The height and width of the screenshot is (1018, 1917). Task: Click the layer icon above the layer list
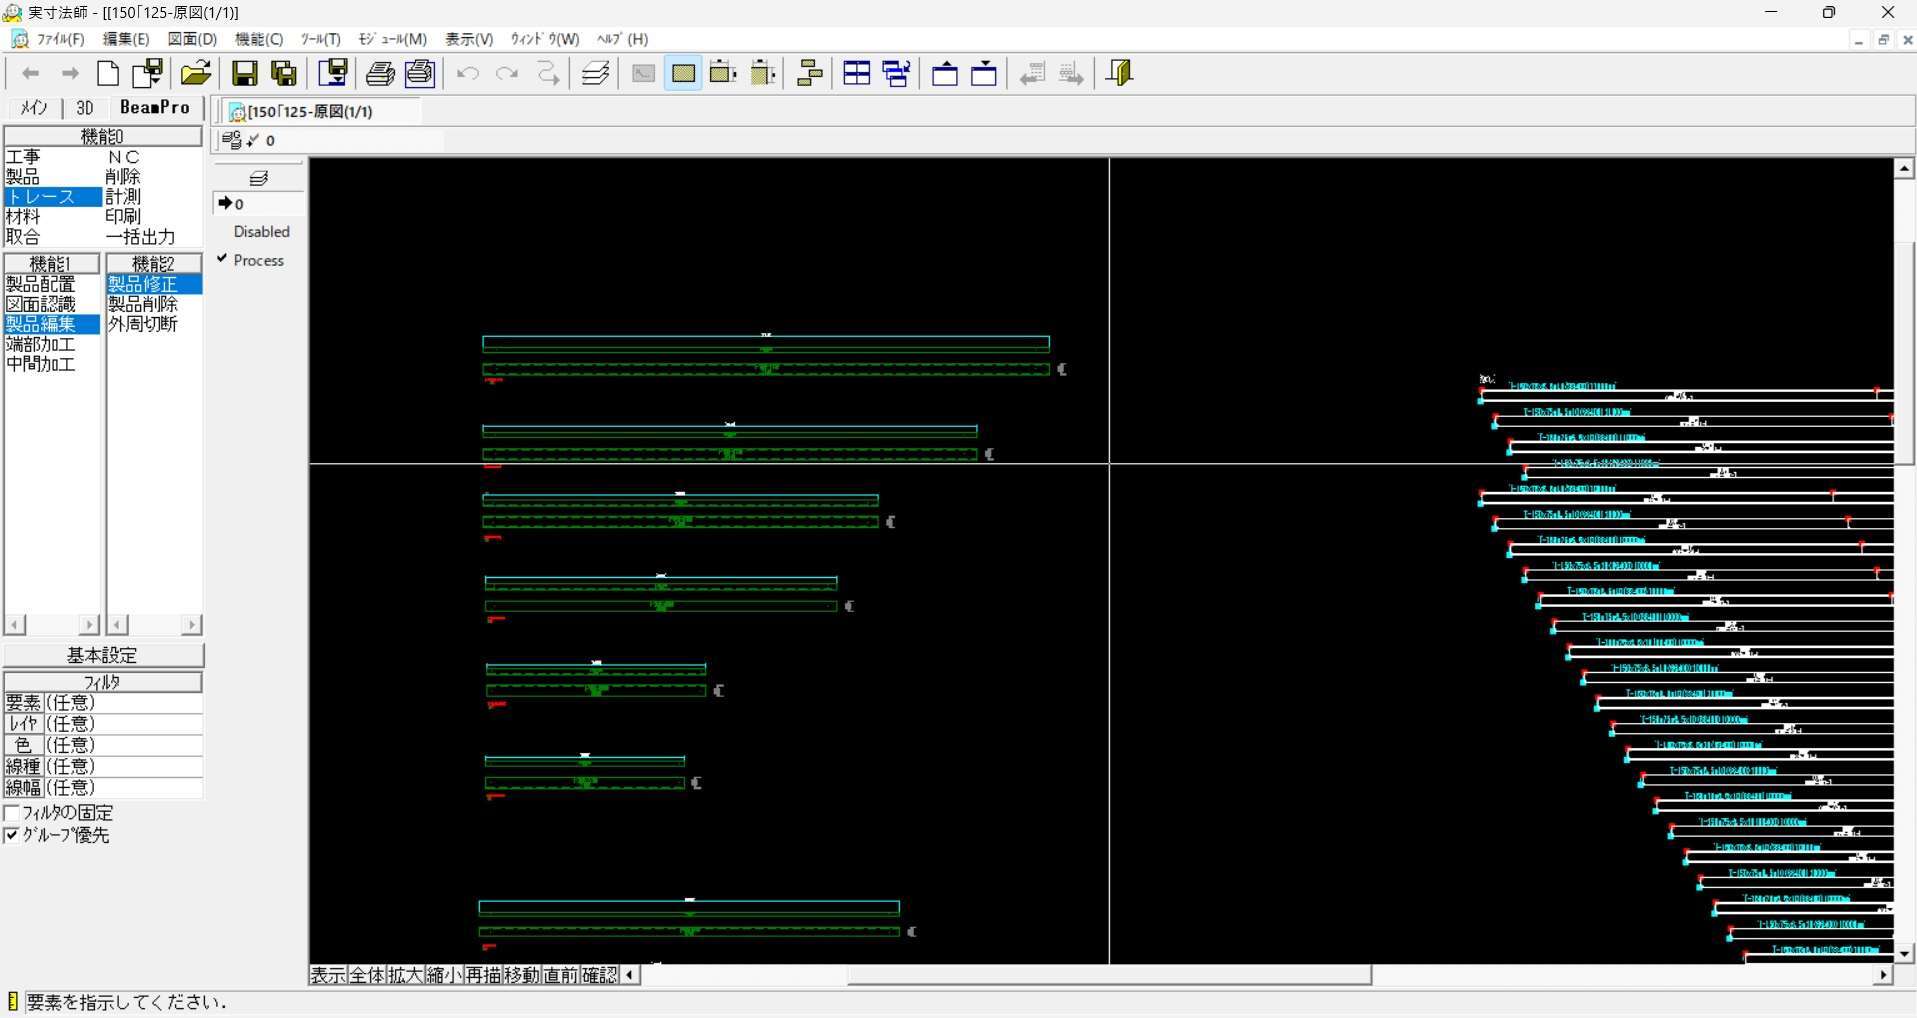pyautogui.click(x=258, y=178)
